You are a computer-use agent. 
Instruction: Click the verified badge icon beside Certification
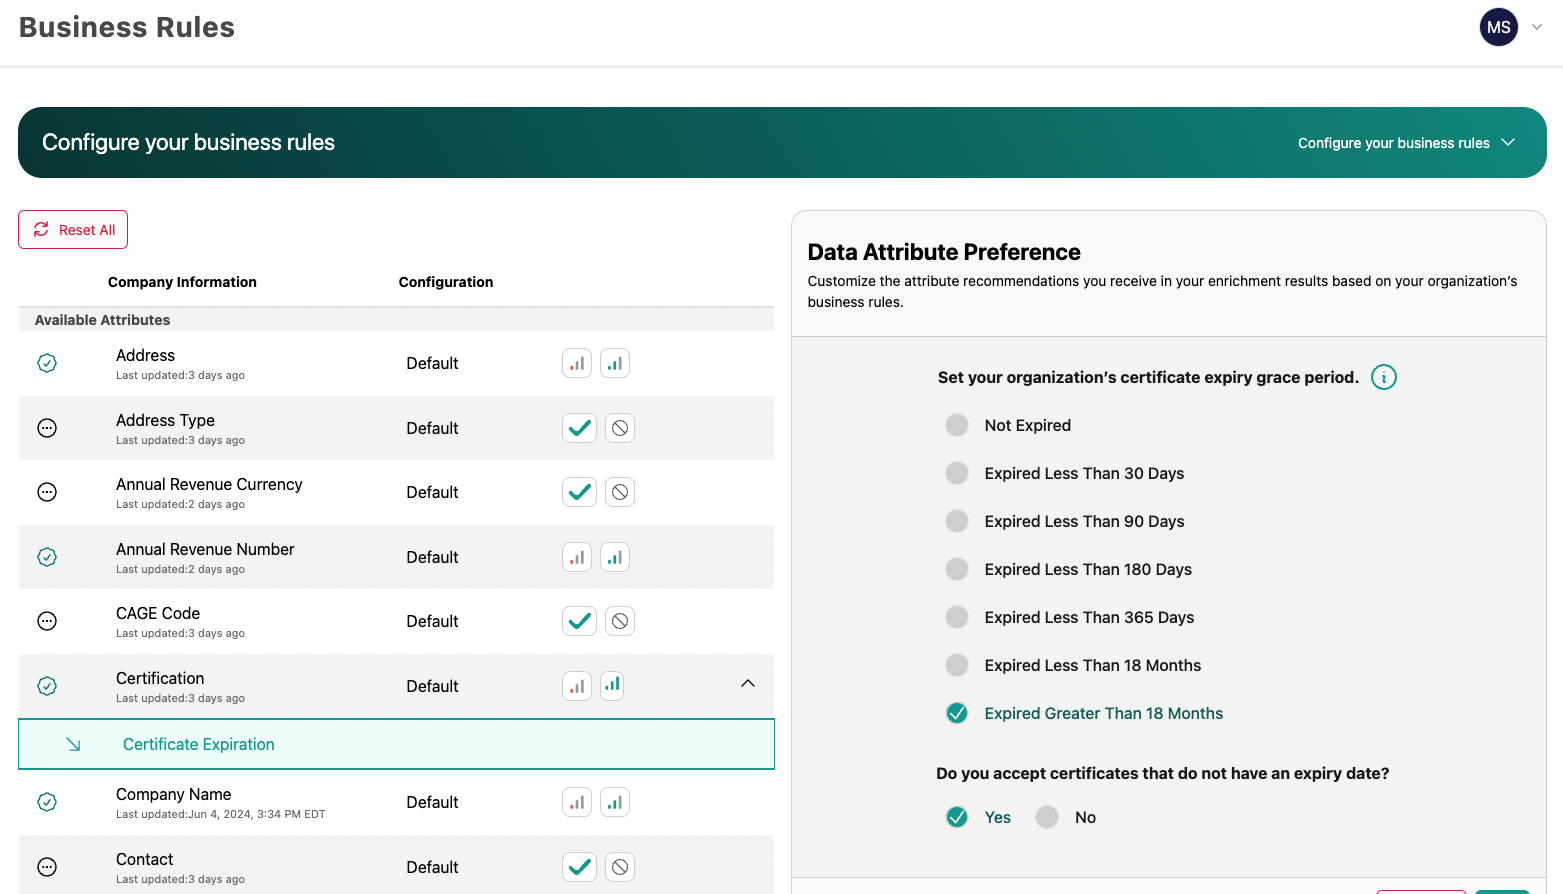tap(47, 686)
